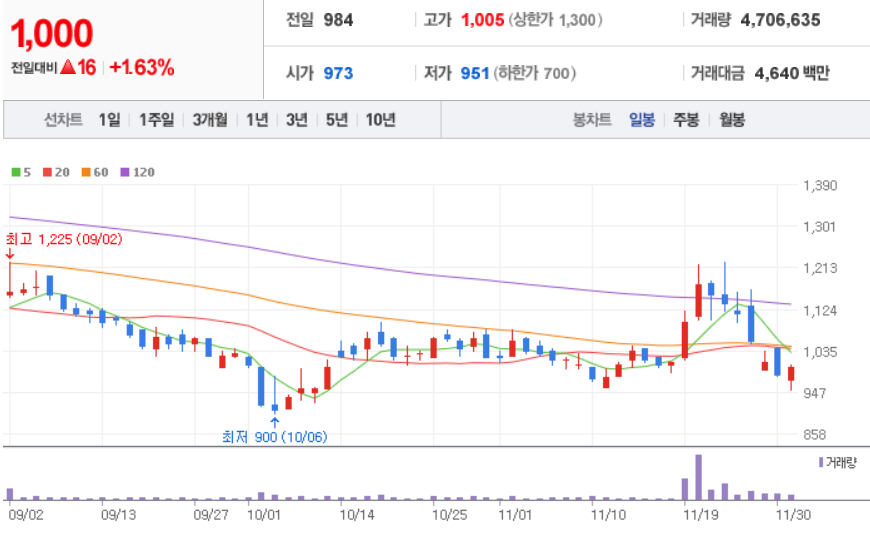Switch to 월봉 monthly candle chart
This screenshot has height=545, width=870.
tap(732, 119)
